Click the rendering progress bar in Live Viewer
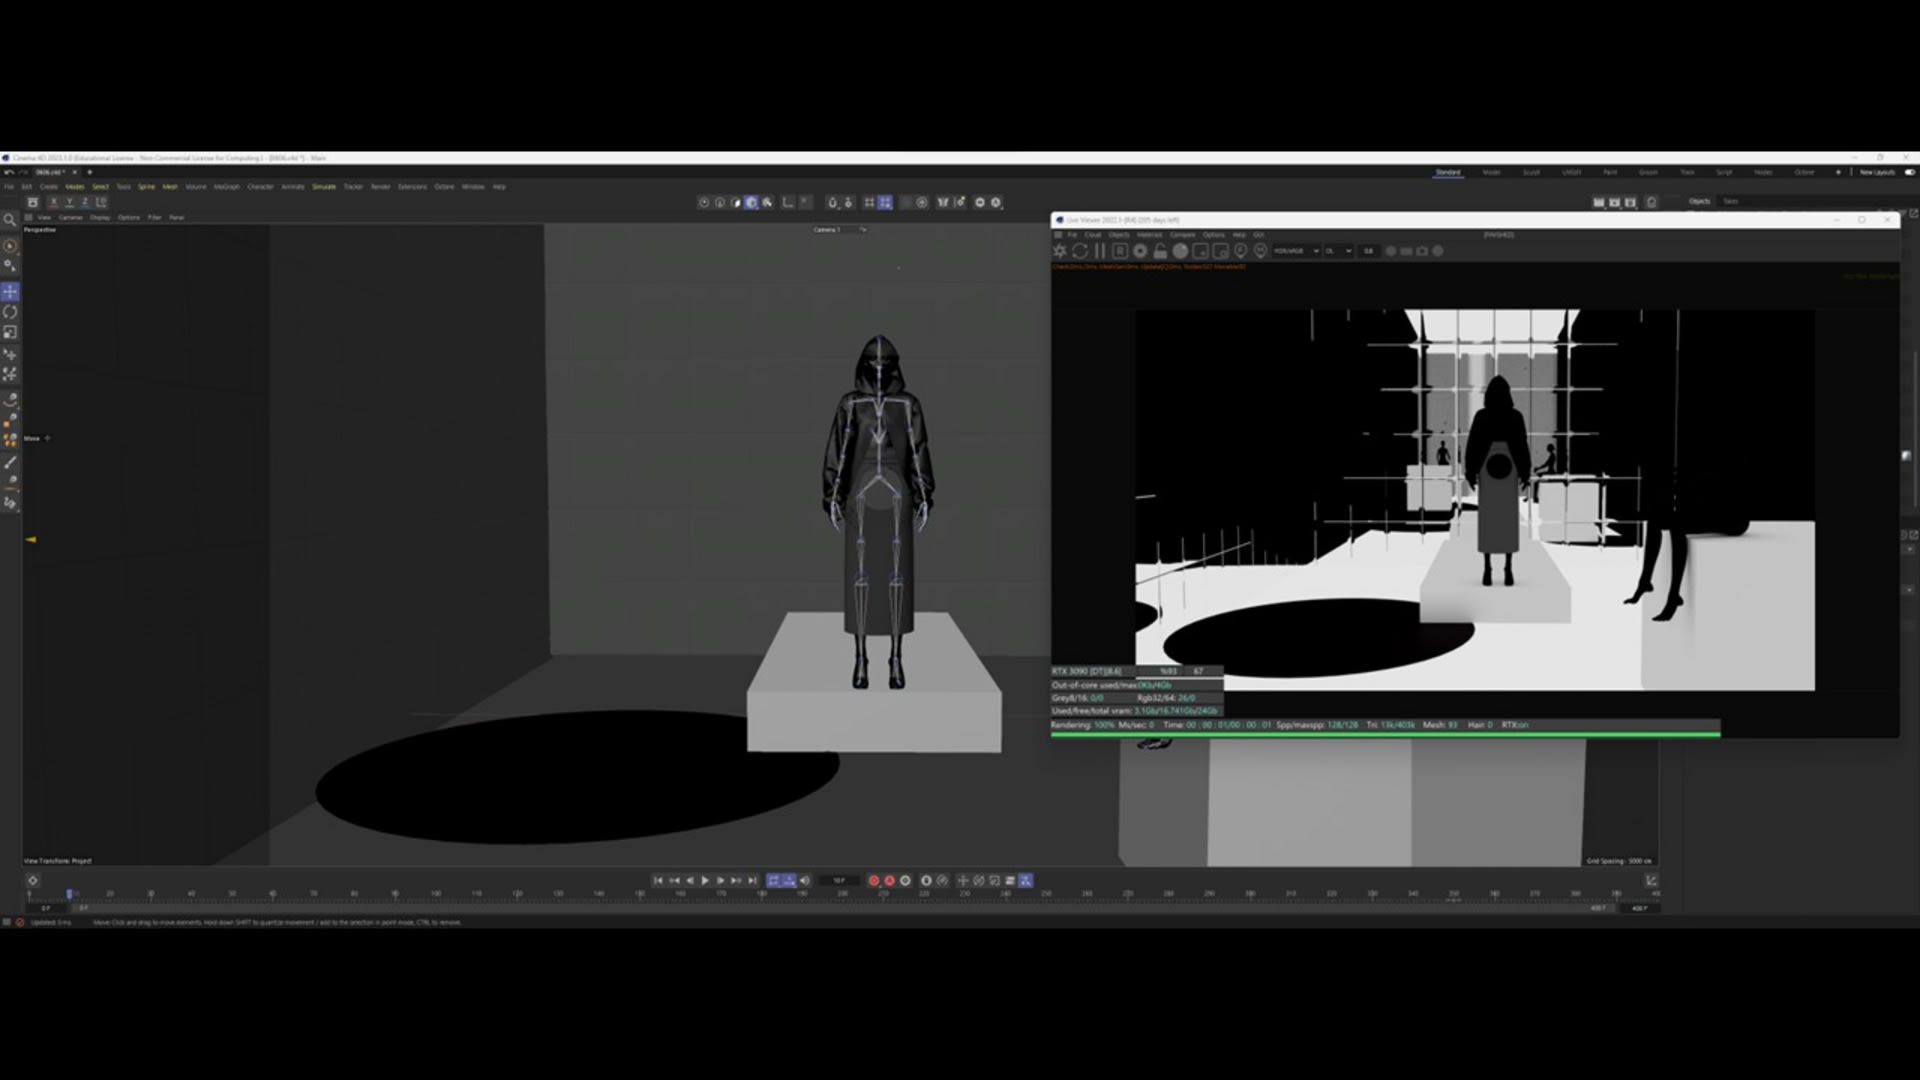Image resolution: width=1920 pixels, height=1080 pixels. [x=1385, y=734]
